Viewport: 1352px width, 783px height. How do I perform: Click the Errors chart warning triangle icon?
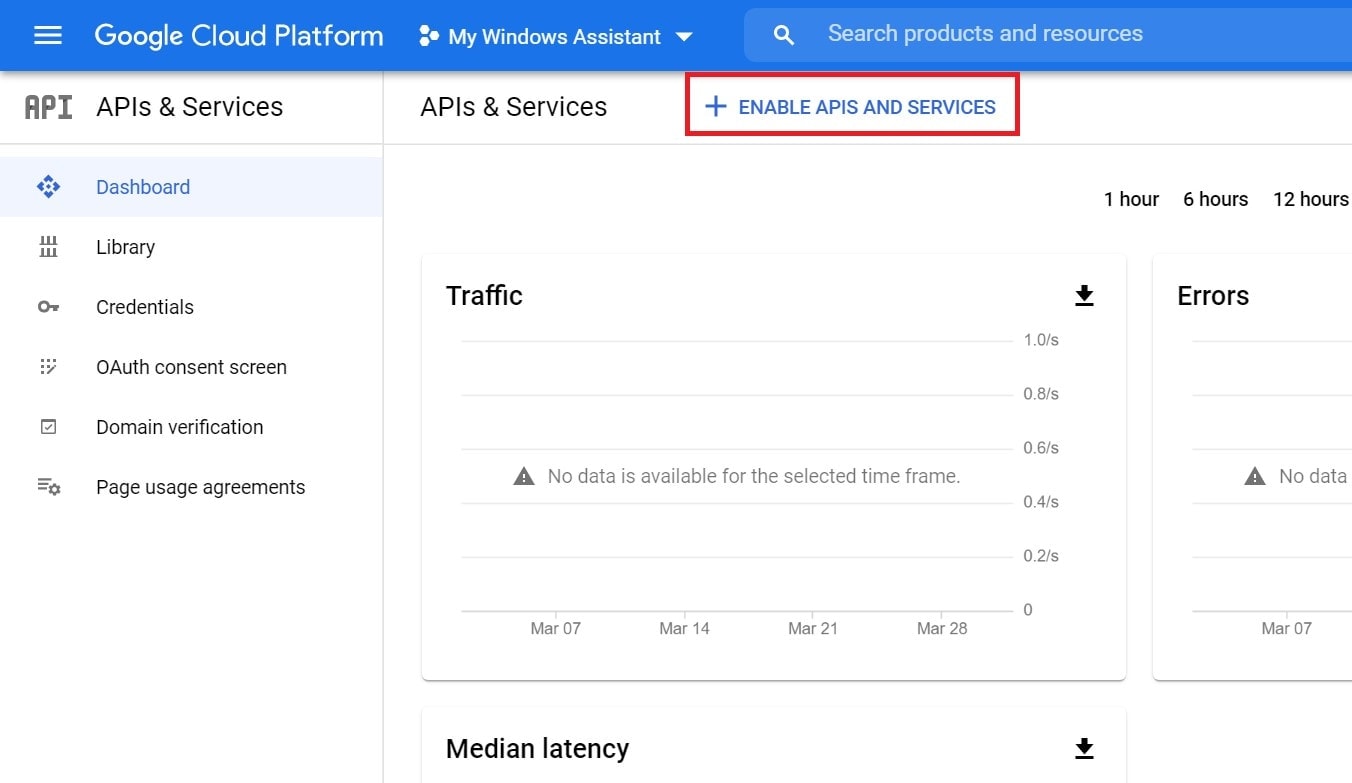click(1255, 477)
